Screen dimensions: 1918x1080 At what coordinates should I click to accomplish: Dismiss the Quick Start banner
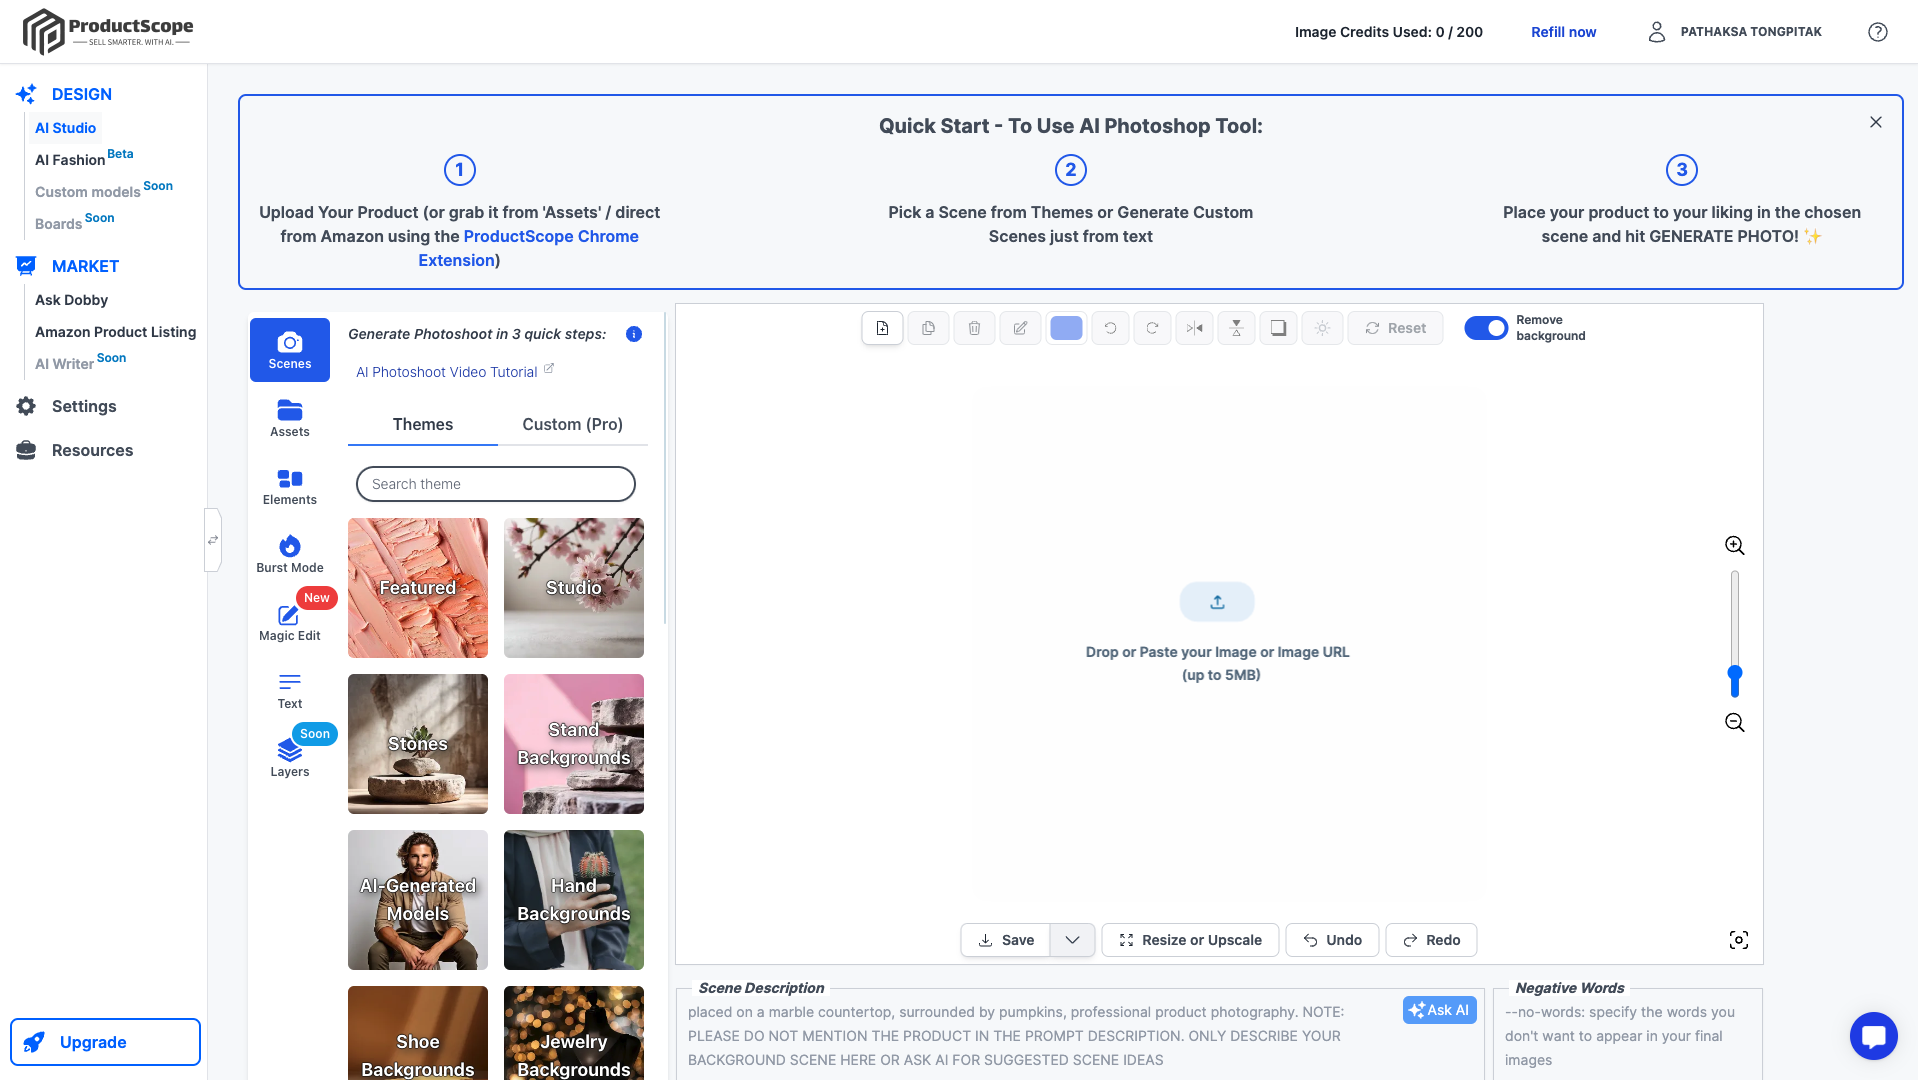(x=1875, y=121)
